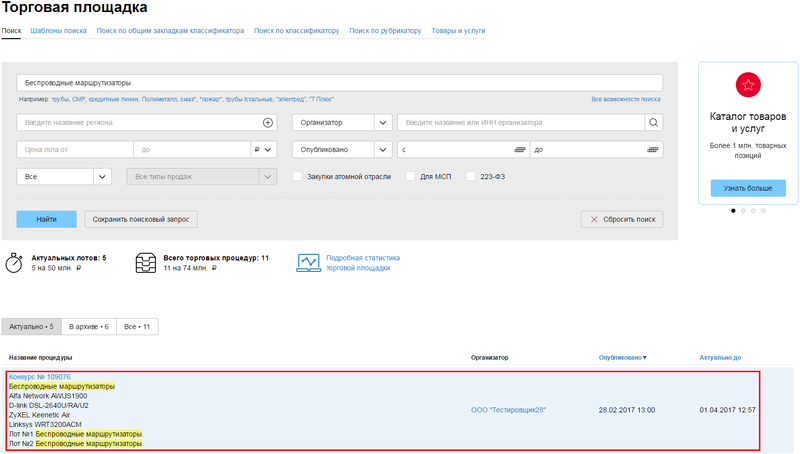Expand the Организатор dropdown
This screenshot has width=800, height=454.
coord(341,123)
